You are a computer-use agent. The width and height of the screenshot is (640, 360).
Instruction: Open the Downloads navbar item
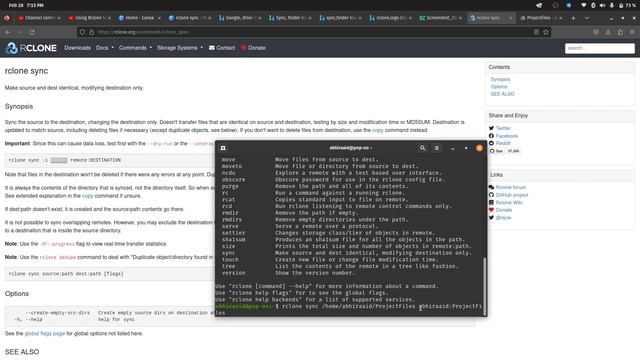pyautogui.click(x=78, y=48)
